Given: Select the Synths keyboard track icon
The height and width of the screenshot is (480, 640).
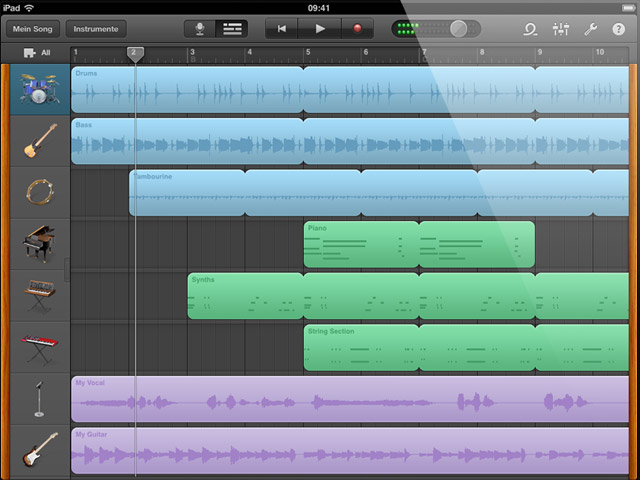Looking at the screenshot, I should click(40, 296).
